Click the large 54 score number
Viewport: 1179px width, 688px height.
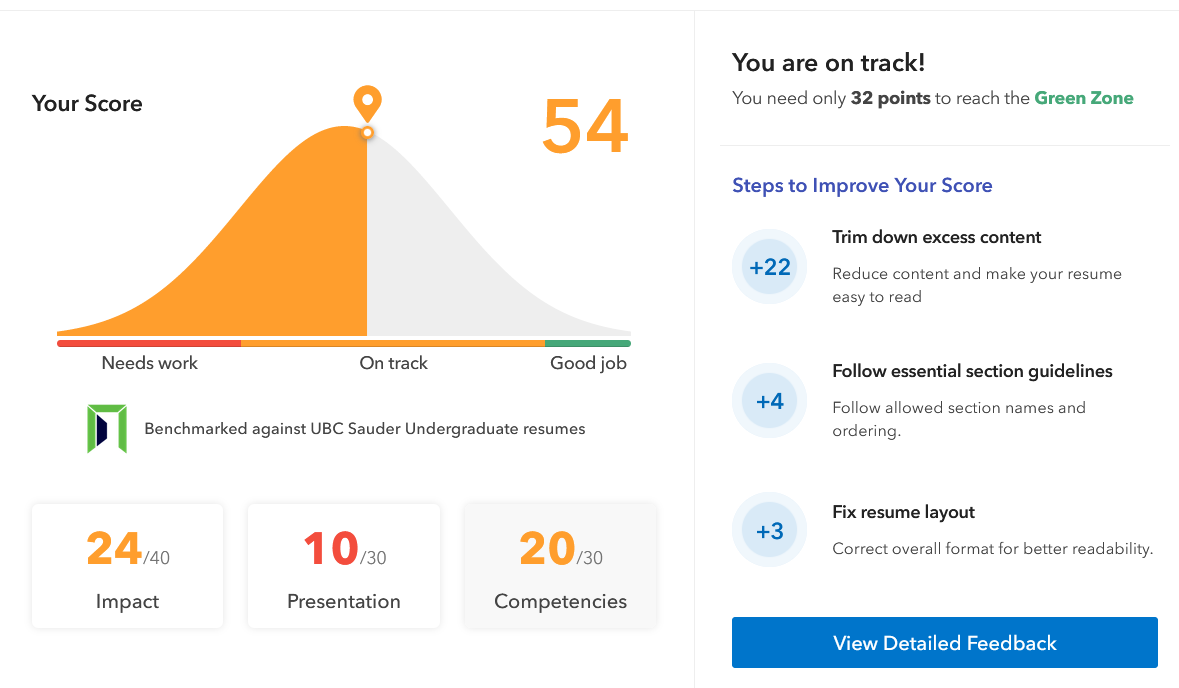click(585, 126)
